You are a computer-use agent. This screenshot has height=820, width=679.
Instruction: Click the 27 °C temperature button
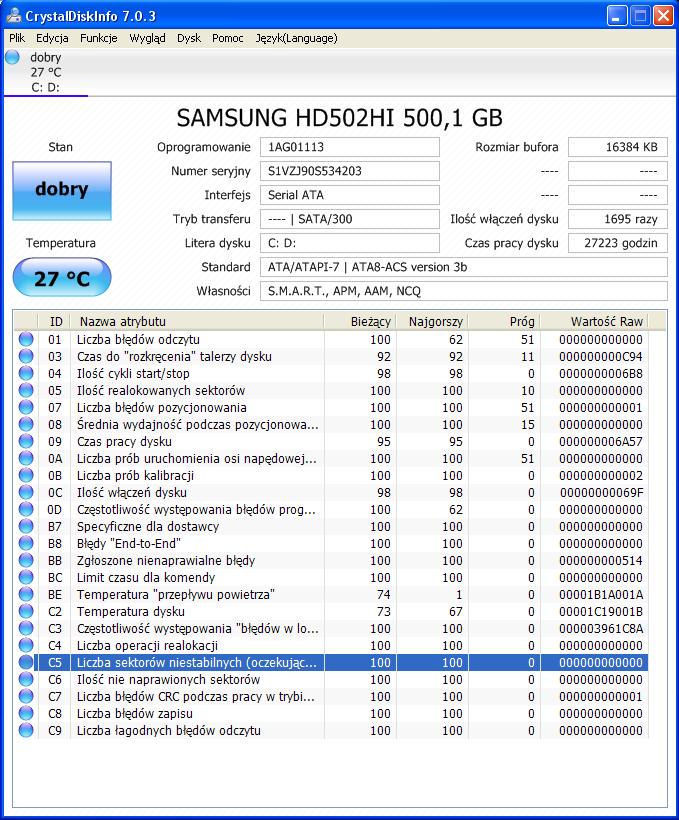[62, 277]
